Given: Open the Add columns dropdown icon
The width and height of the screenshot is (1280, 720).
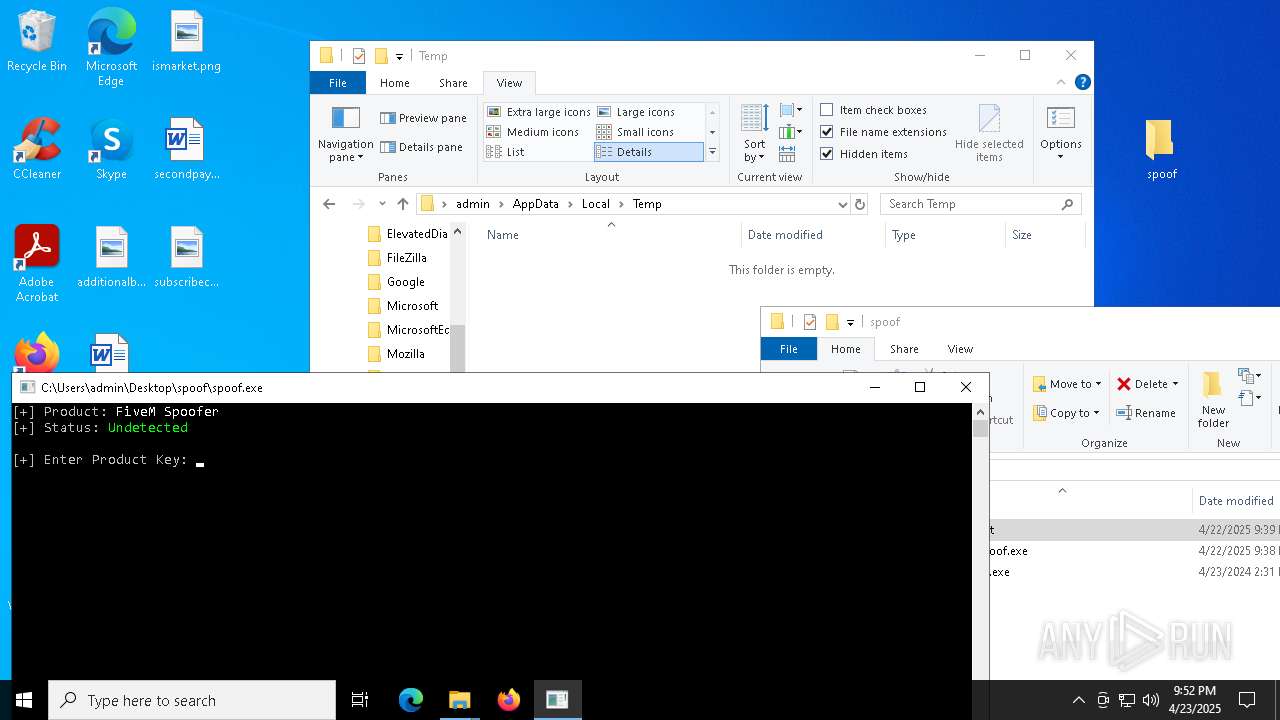Looking at the screenshot, I should tap(791, 132).
